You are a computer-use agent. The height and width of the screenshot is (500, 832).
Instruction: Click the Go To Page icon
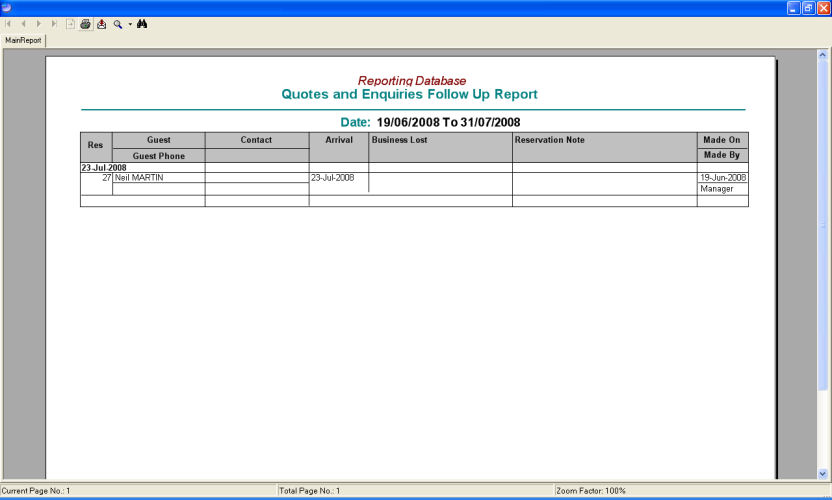click(x=70, y=24)
